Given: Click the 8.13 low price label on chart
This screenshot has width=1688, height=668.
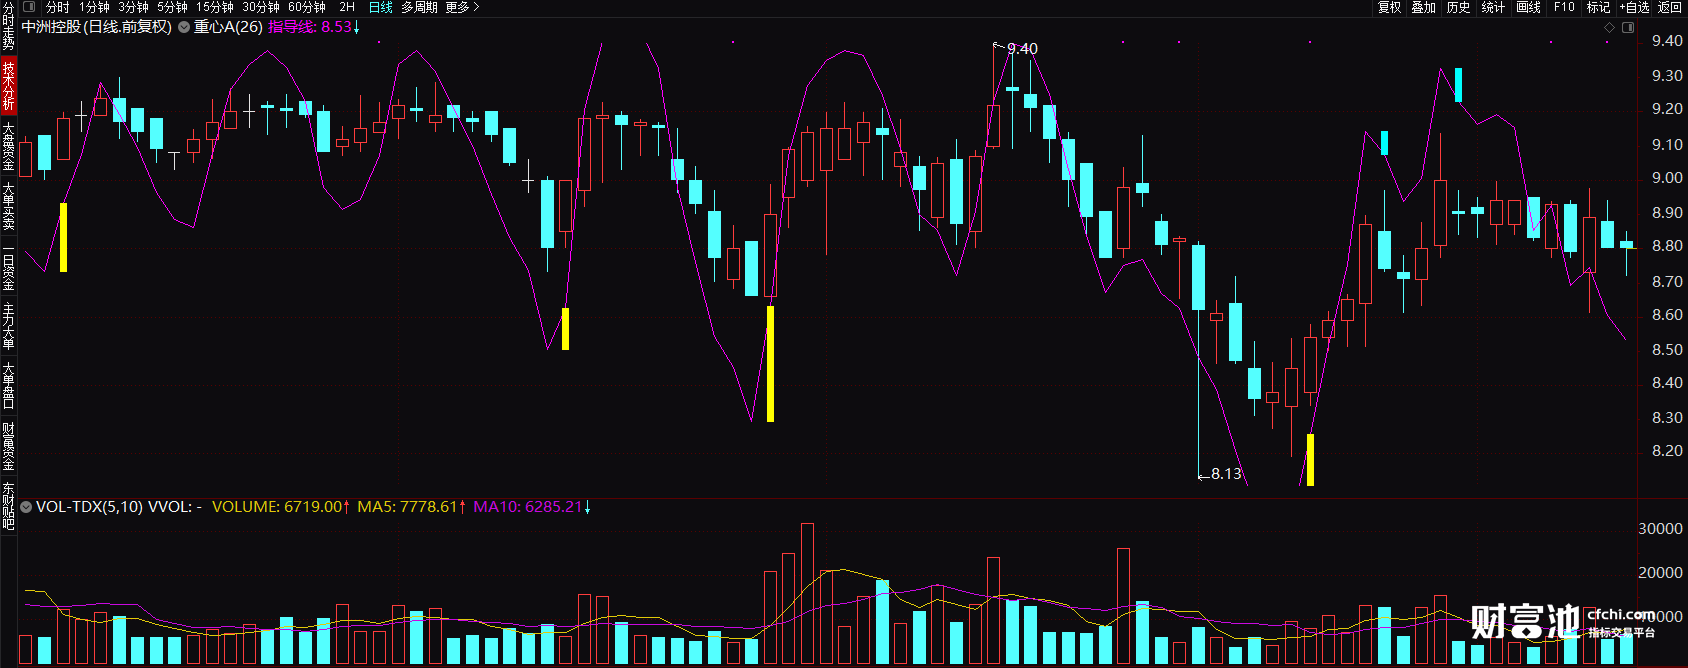Looking at the screenshot, I should (1226, 474).
